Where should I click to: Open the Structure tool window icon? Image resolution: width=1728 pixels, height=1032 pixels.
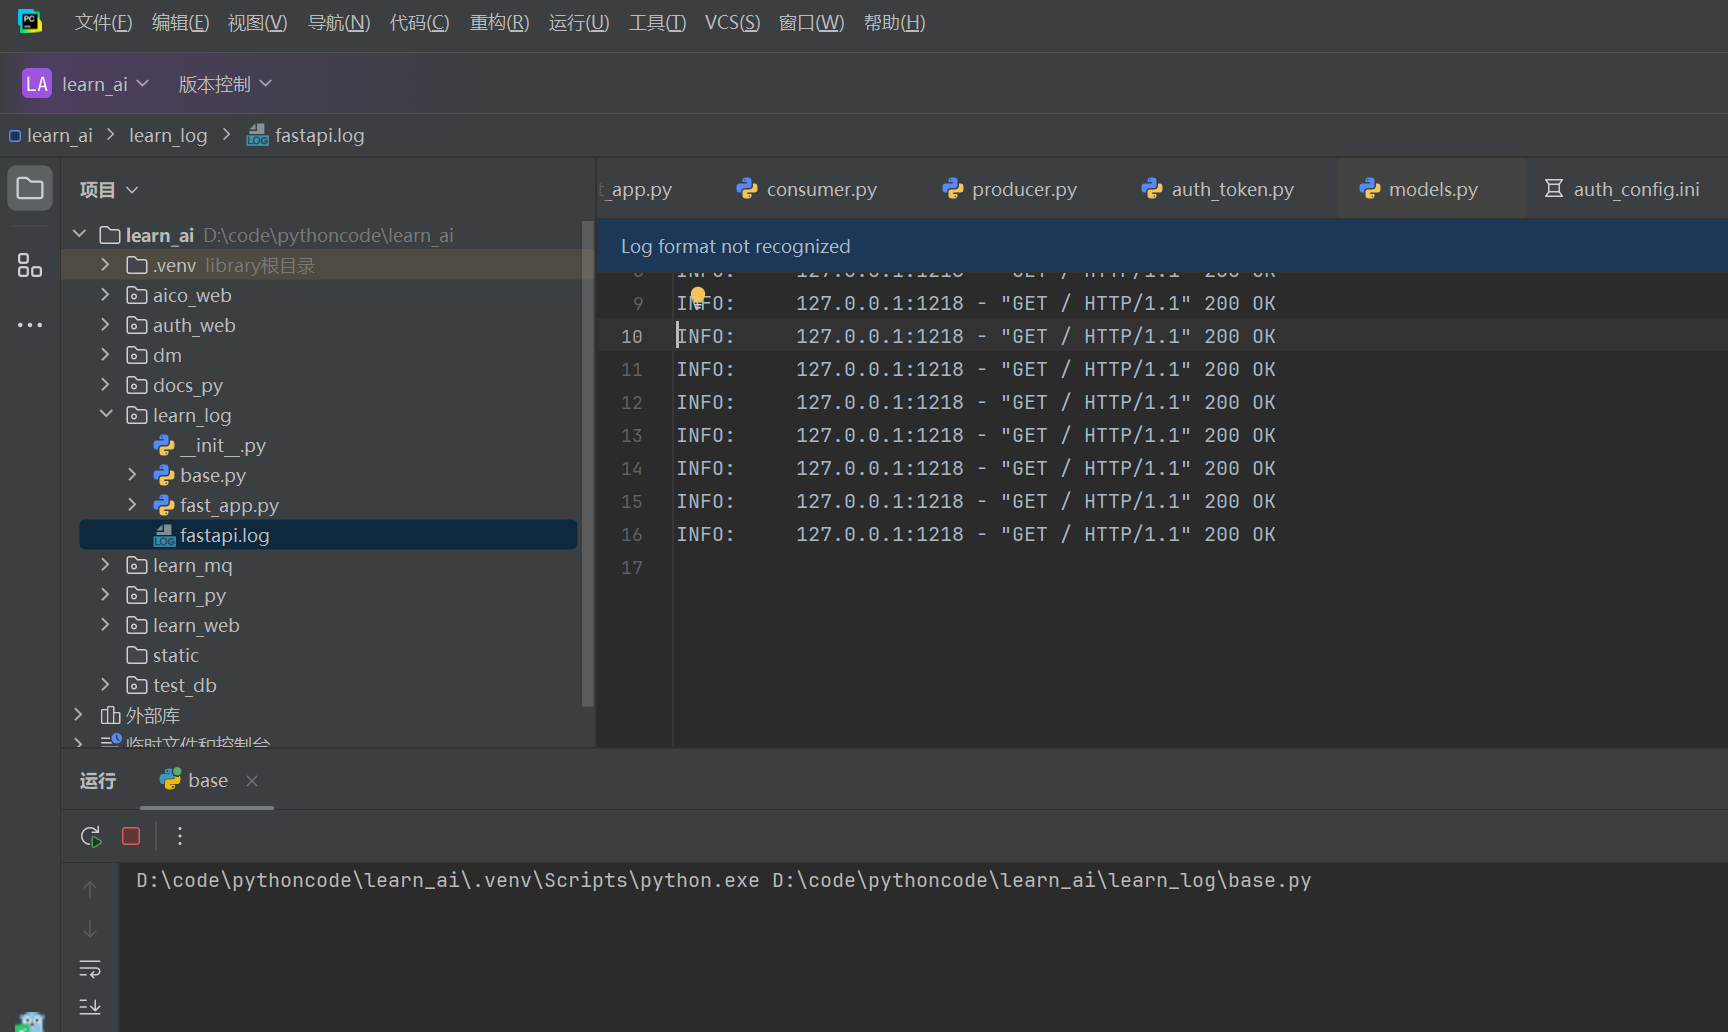[30, 265]
